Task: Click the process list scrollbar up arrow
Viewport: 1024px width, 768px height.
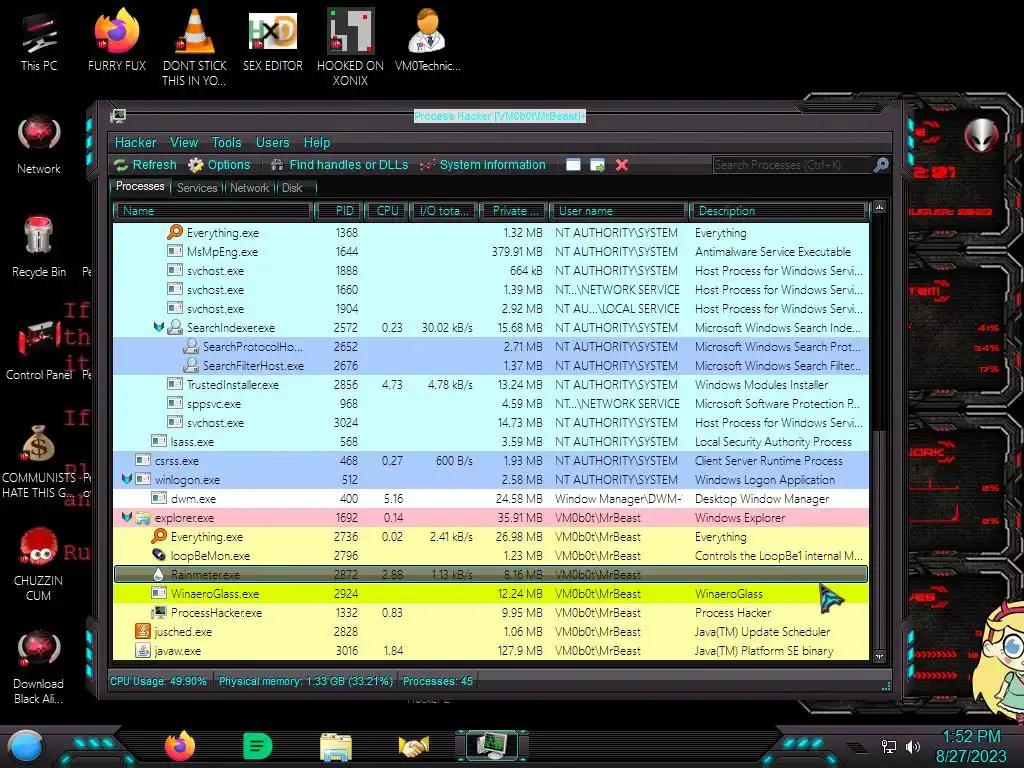Action: click(880, 207)
